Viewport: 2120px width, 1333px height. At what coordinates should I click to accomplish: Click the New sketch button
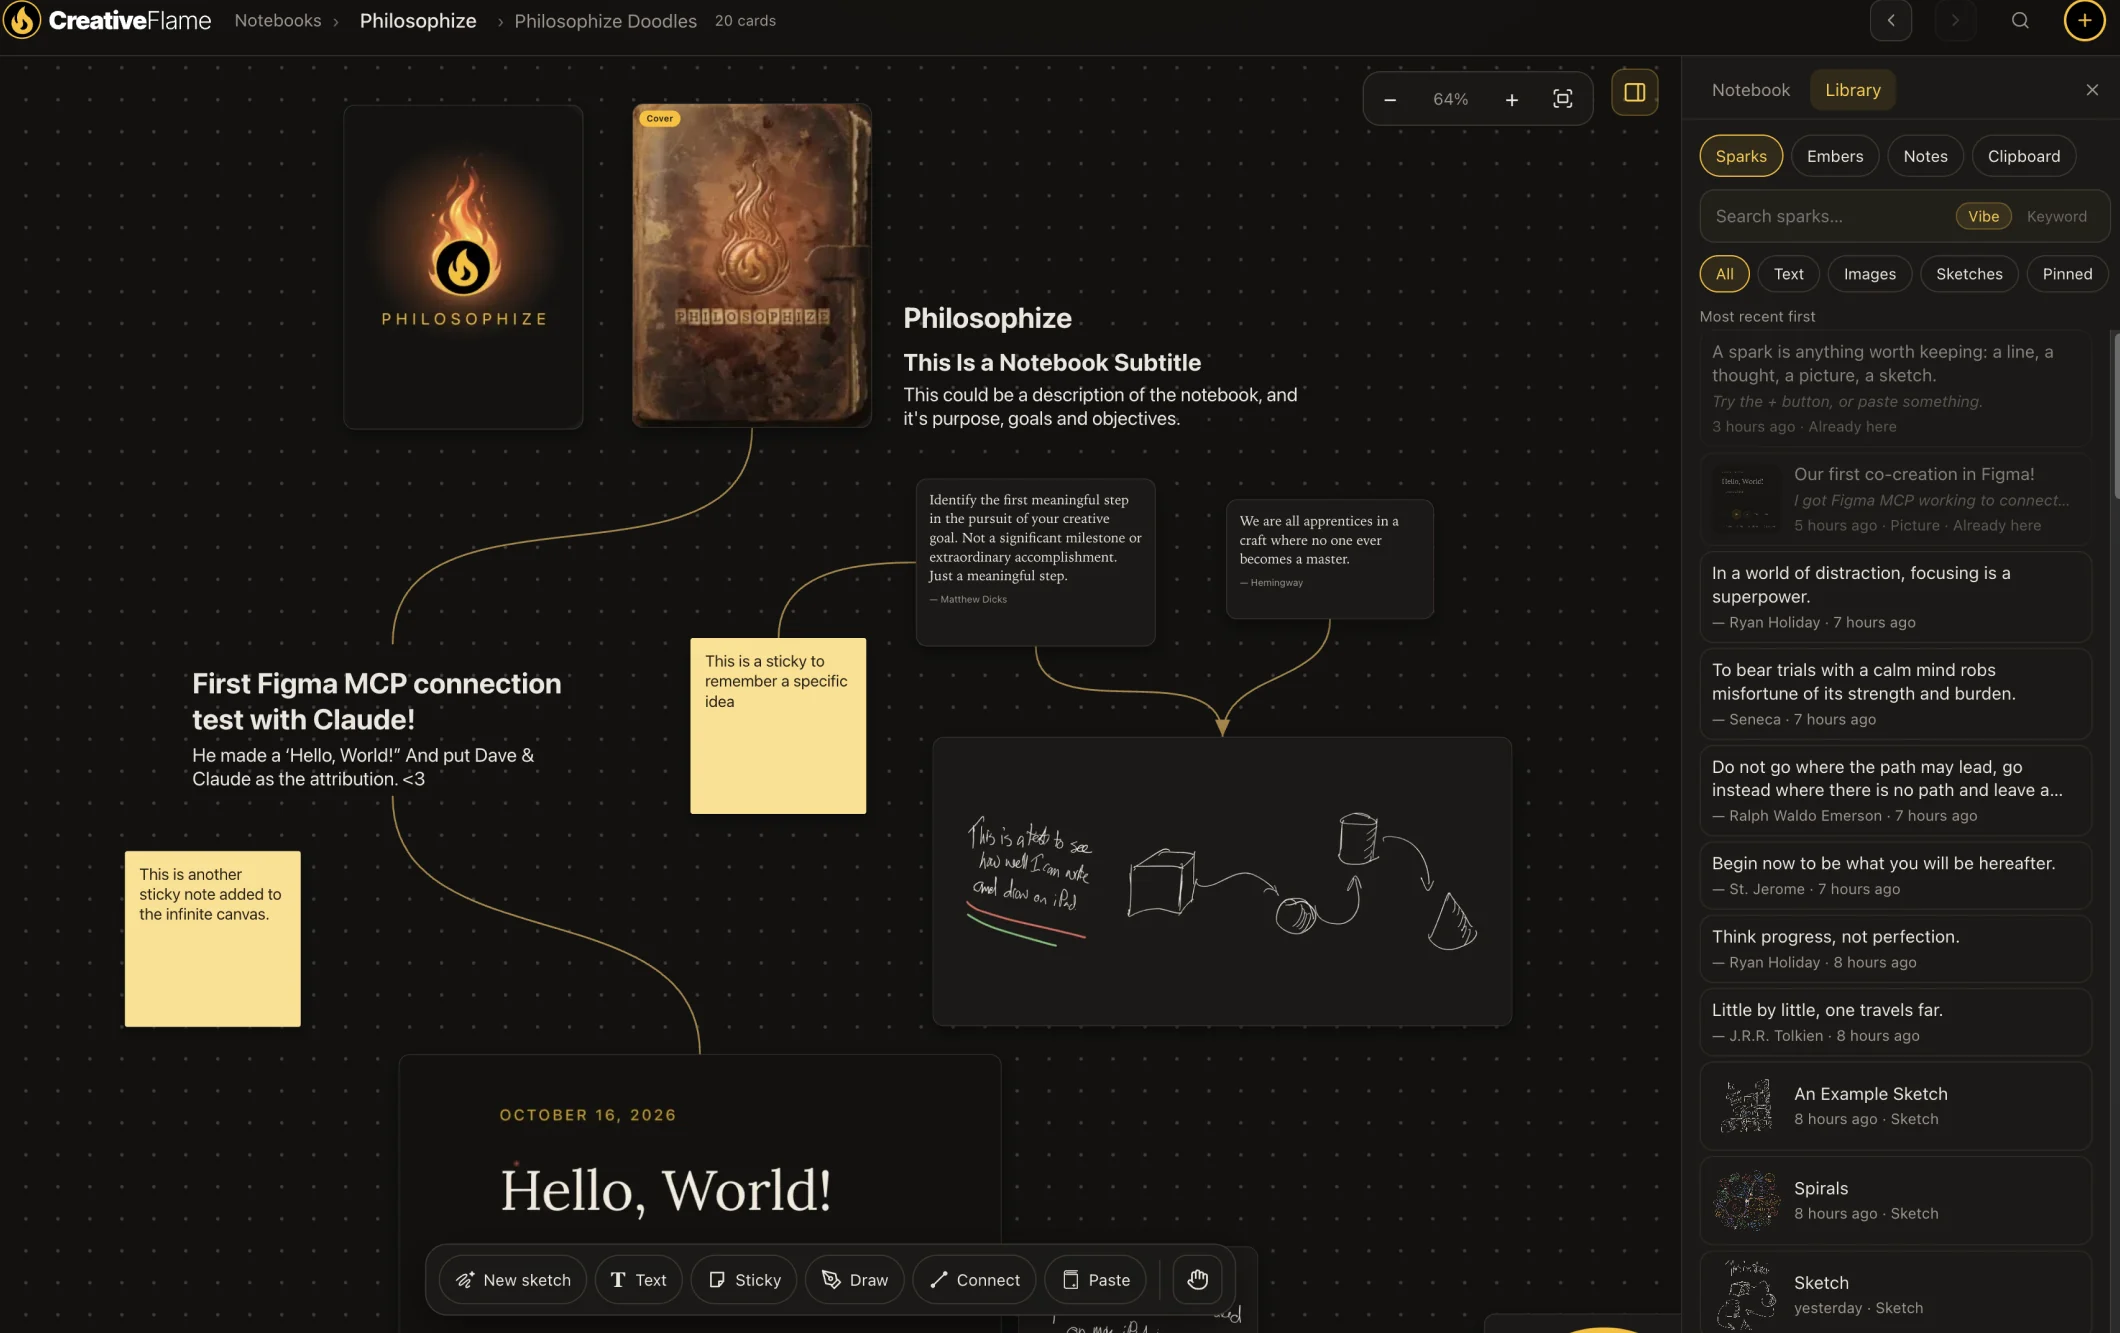tap(513, 1280)
